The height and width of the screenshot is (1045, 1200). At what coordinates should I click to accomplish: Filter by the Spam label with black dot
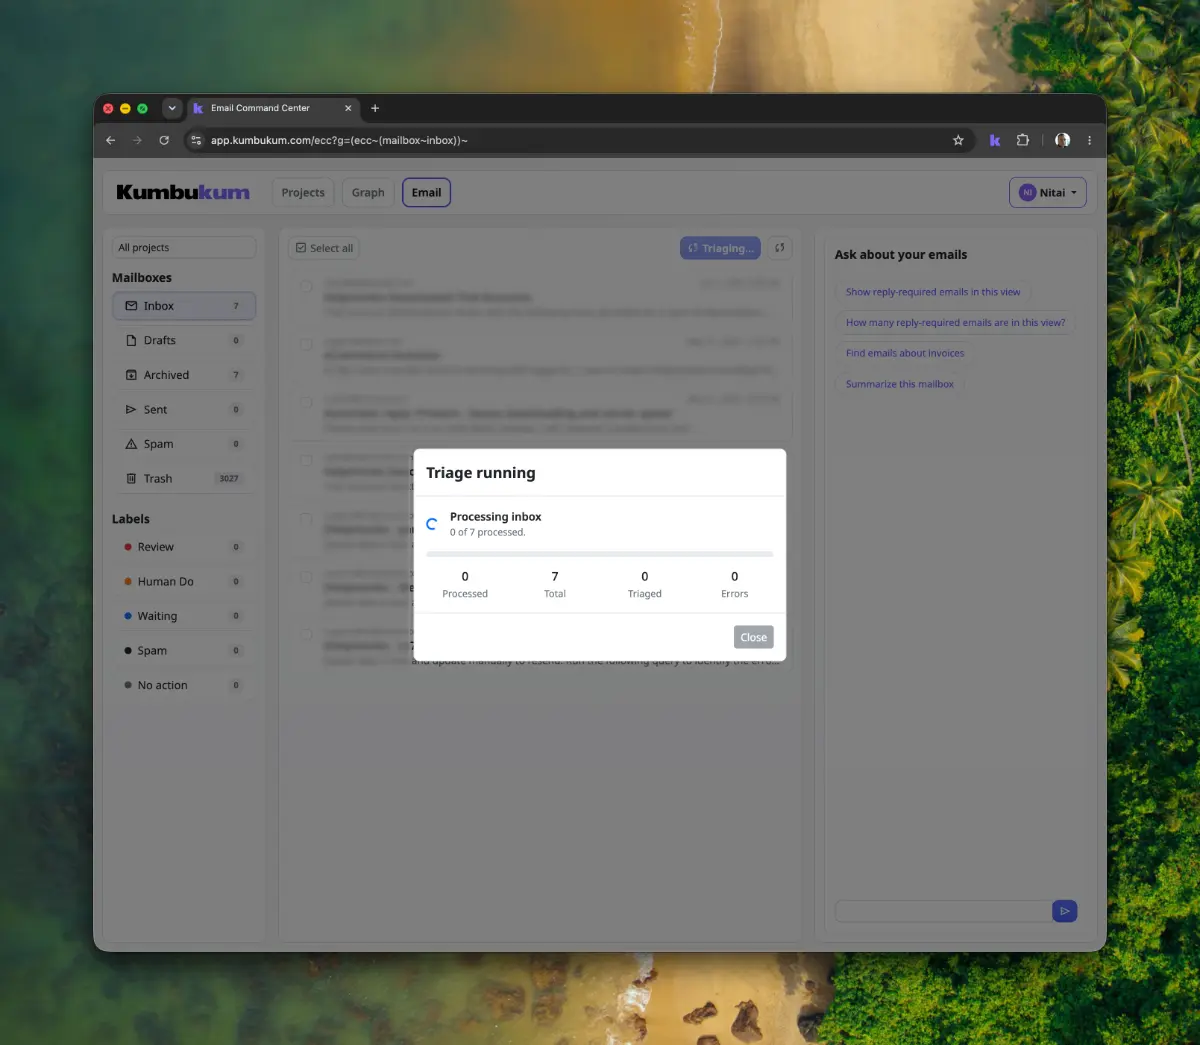pyautogui.click(x=184, y=650)
